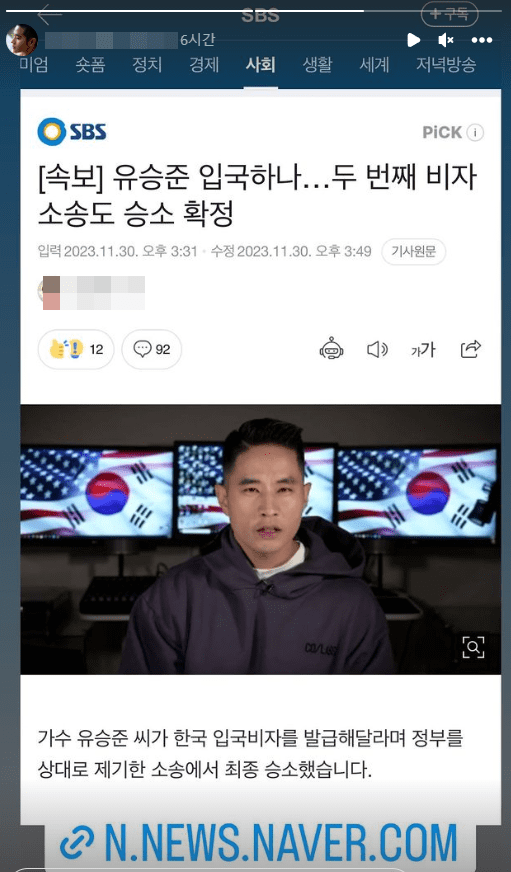
Task: Change font size with the 가가 icon
Action: point(423,349)
